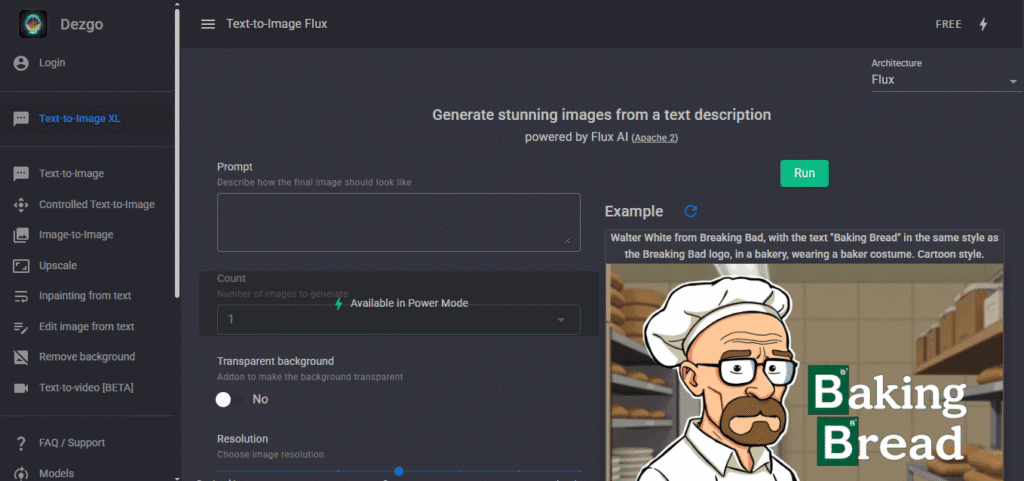This screenshot has width=1024, height=481.
Task: Click the Text-to-Image Flux page title
Action: pyautogui.click(x=277, y=24)
